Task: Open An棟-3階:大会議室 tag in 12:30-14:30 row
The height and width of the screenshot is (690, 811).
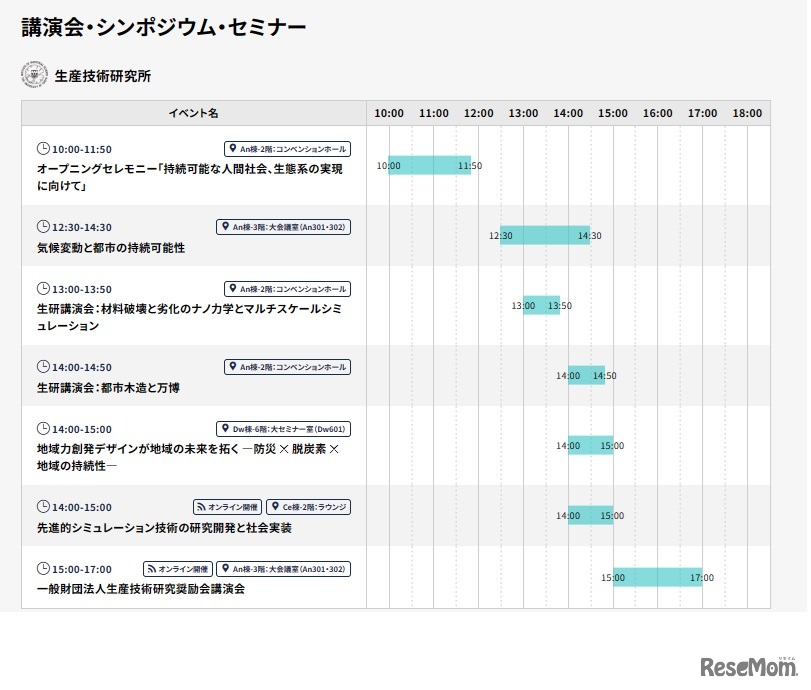Action: pos(283,227)
